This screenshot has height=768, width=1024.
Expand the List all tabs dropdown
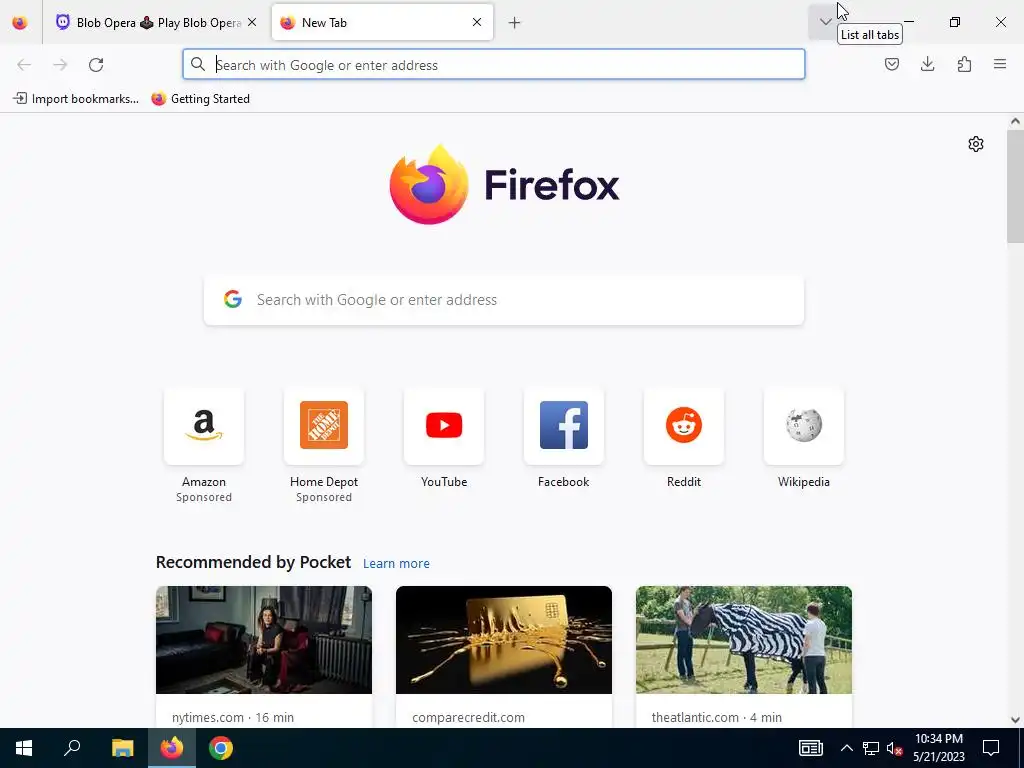tap(825, 22)
